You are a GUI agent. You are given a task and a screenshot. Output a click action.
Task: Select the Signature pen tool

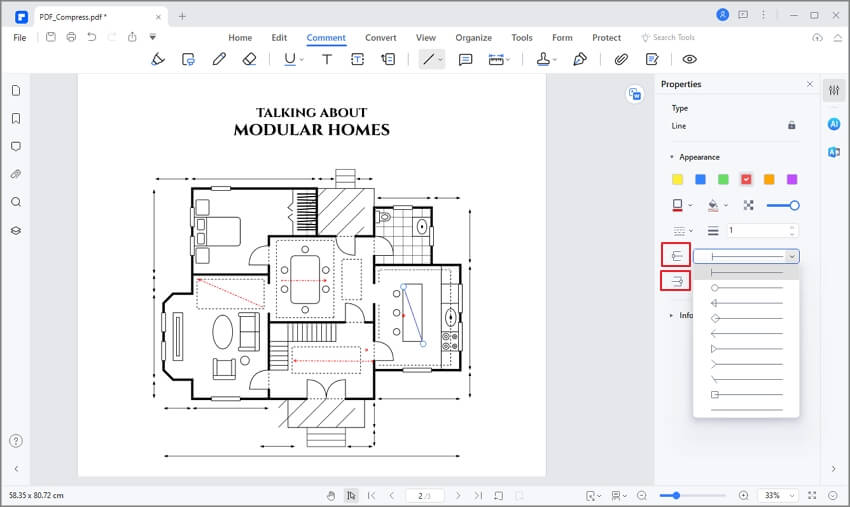coord(579,59)
